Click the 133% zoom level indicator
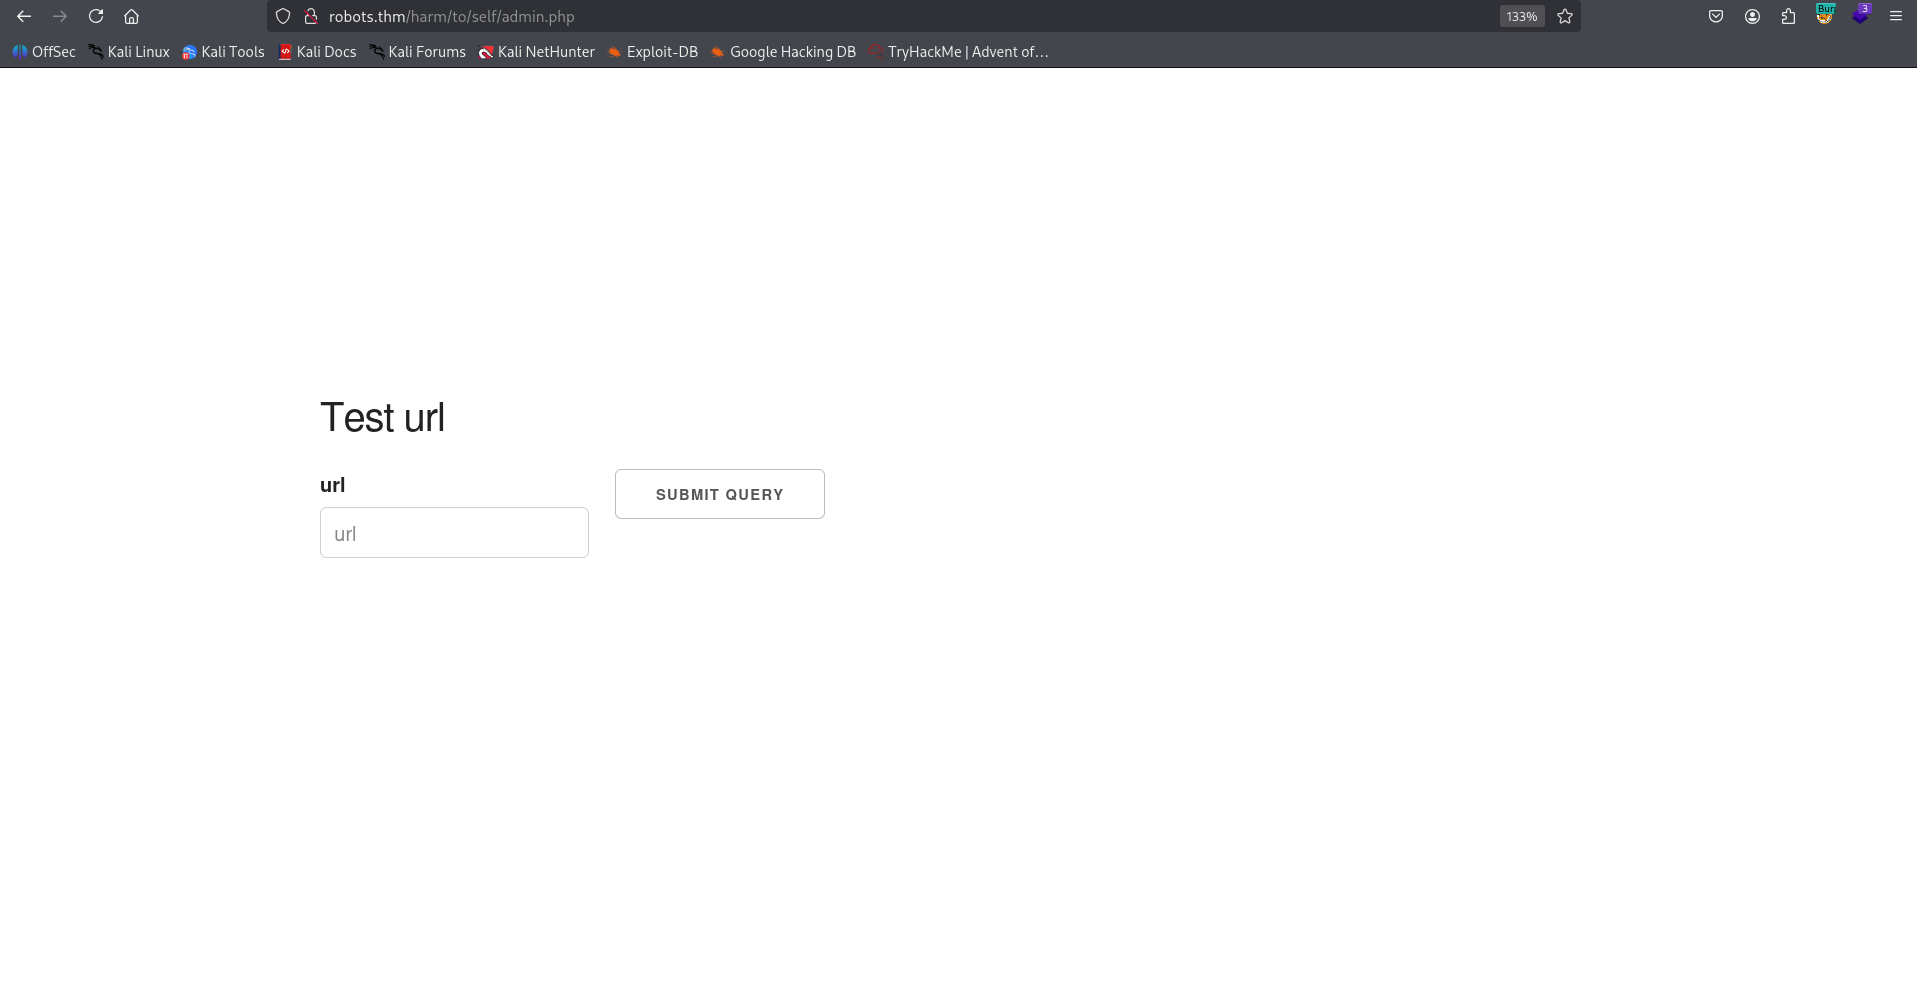Viewport: 1917px width, 989px height. coord(1521,16)
